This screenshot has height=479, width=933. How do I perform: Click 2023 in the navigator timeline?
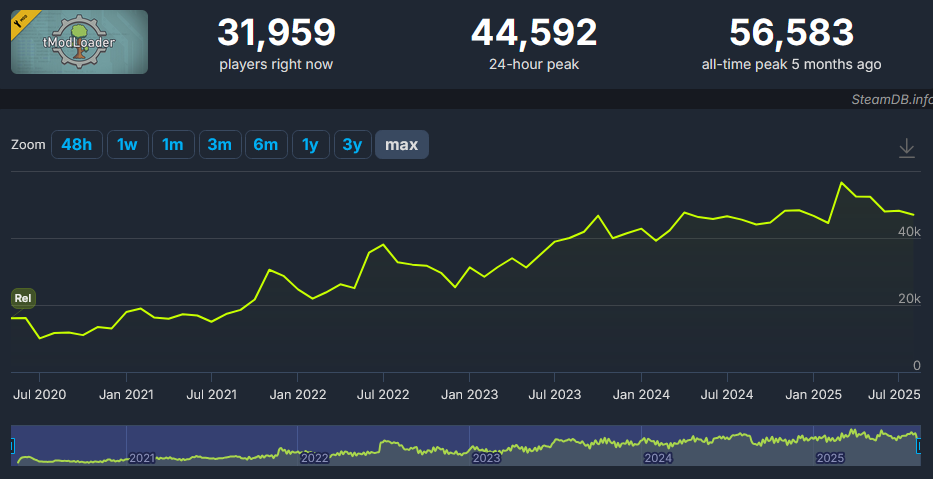pyautogui.click(x=486, y=458)
